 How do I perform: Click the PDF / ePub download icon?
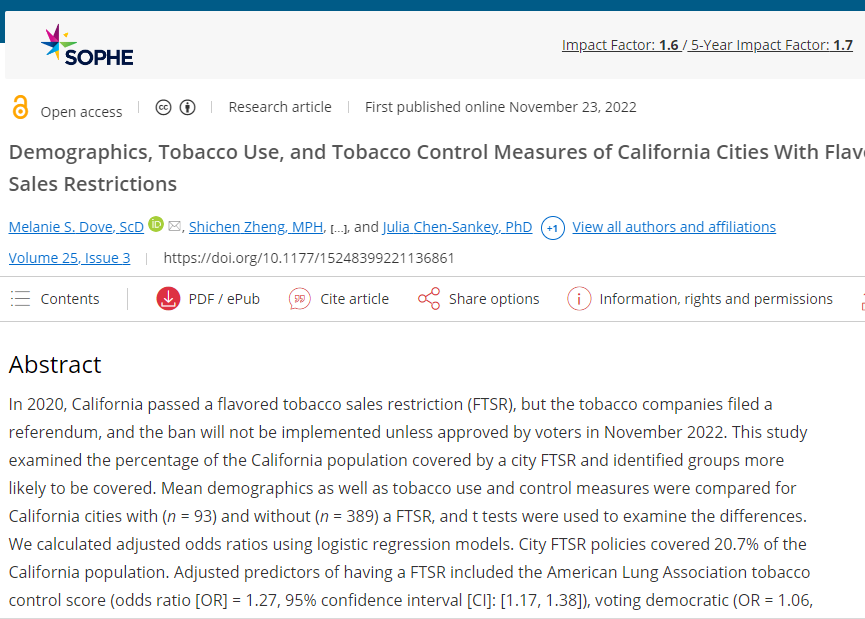[168, 299]
